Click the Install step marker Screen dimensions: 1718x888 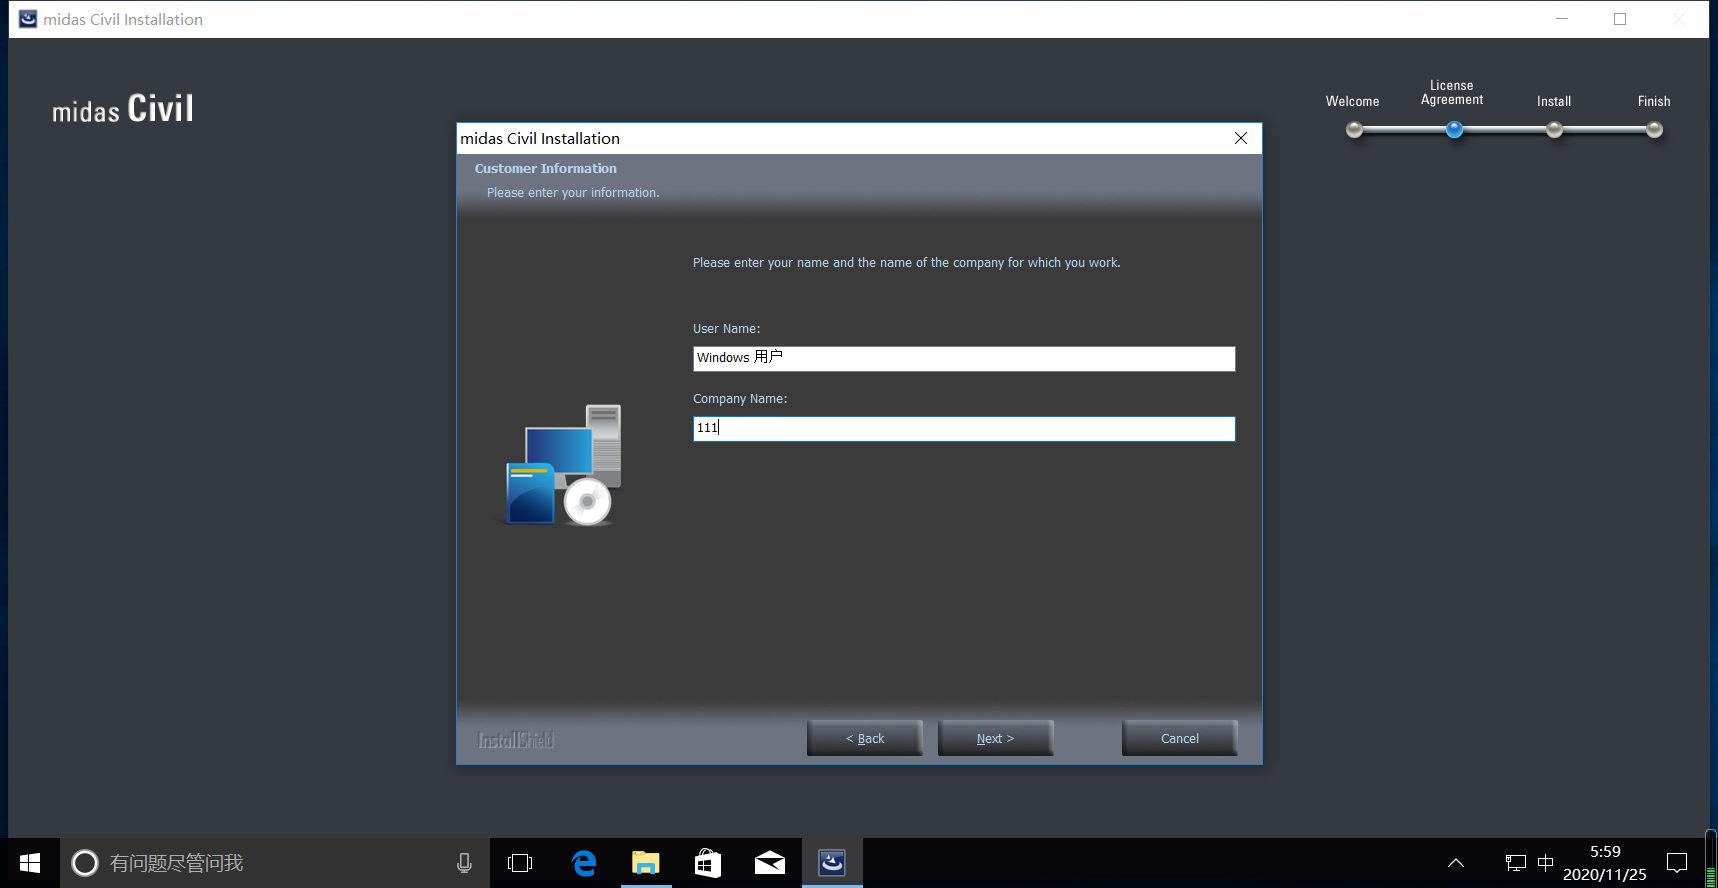tap(1554, 129)
